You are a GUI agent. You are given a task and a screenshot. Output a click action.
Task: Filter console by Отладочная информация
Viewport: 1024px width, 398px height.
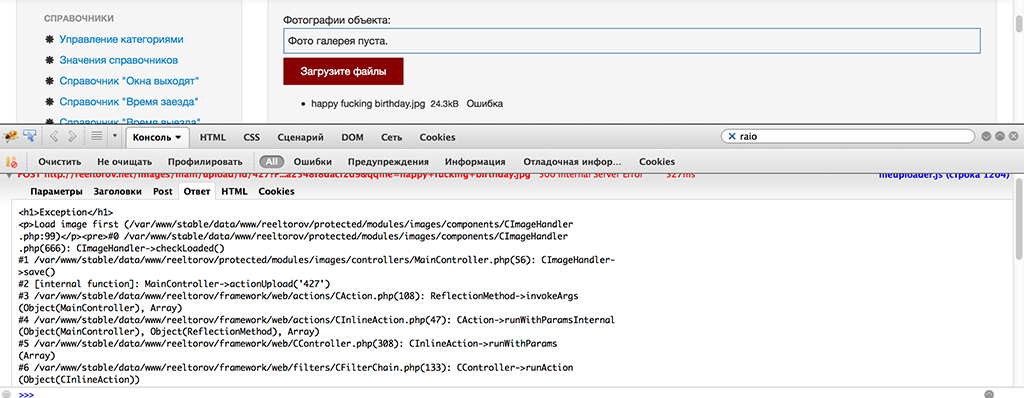tap(571, 161)
